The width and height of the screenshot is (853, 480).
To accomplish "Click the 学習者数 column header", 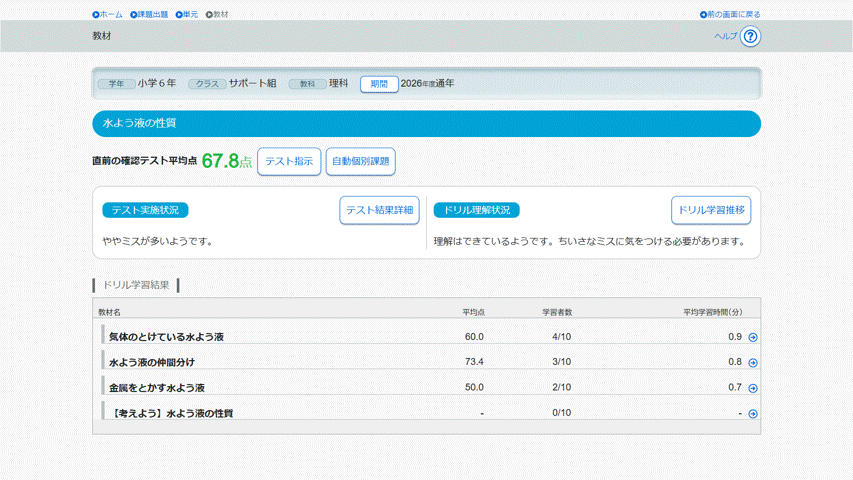I will coord(557,312).
